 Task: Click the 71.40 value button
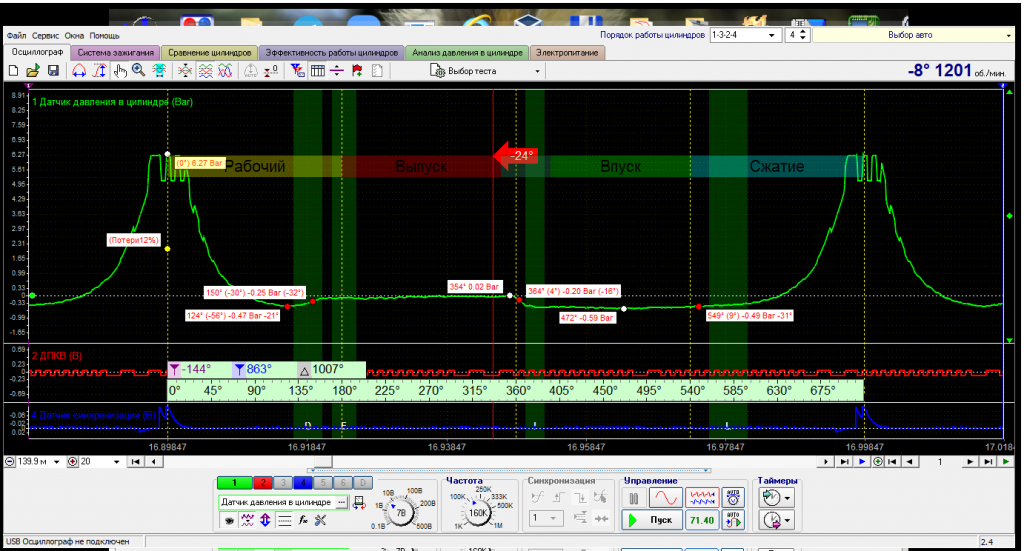(702, 520)
